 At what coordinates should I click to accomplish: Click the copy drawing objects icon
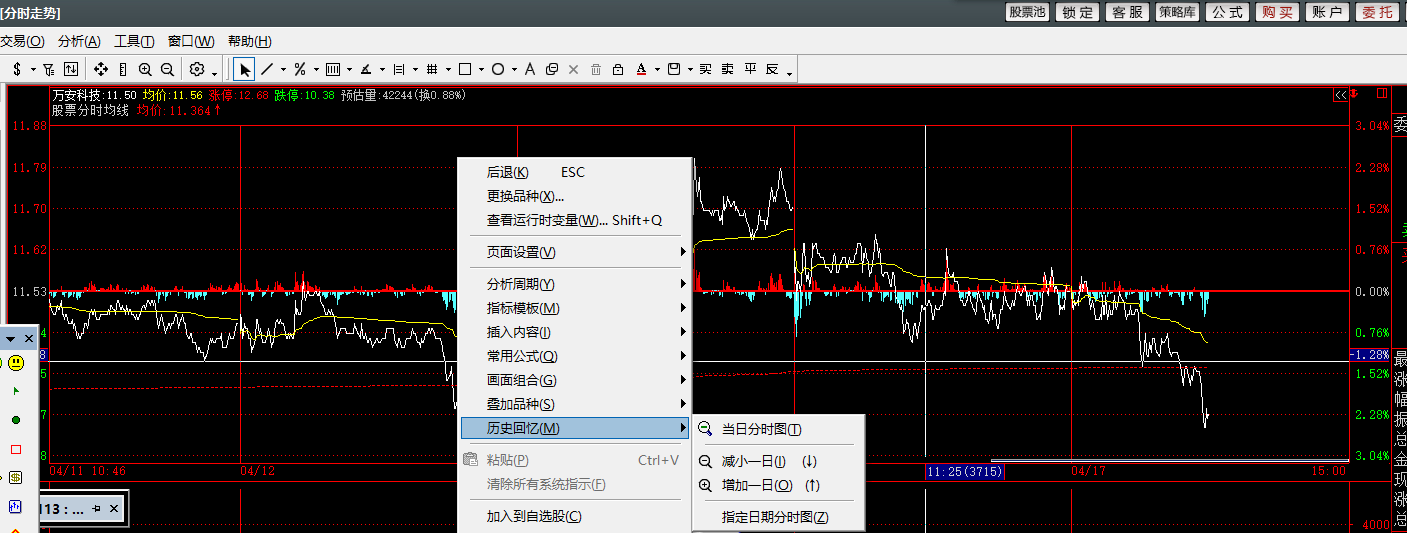click(x=552, y=69)
